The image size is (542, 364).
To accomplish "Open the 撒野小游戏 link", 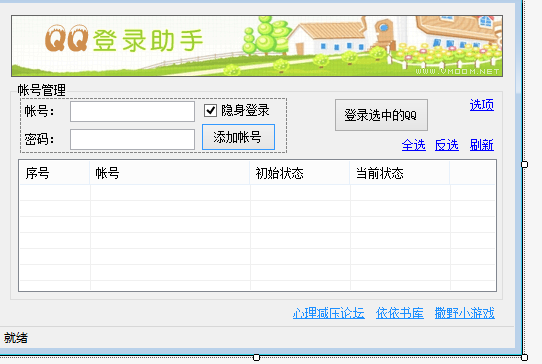I will [x=465, y=313].
